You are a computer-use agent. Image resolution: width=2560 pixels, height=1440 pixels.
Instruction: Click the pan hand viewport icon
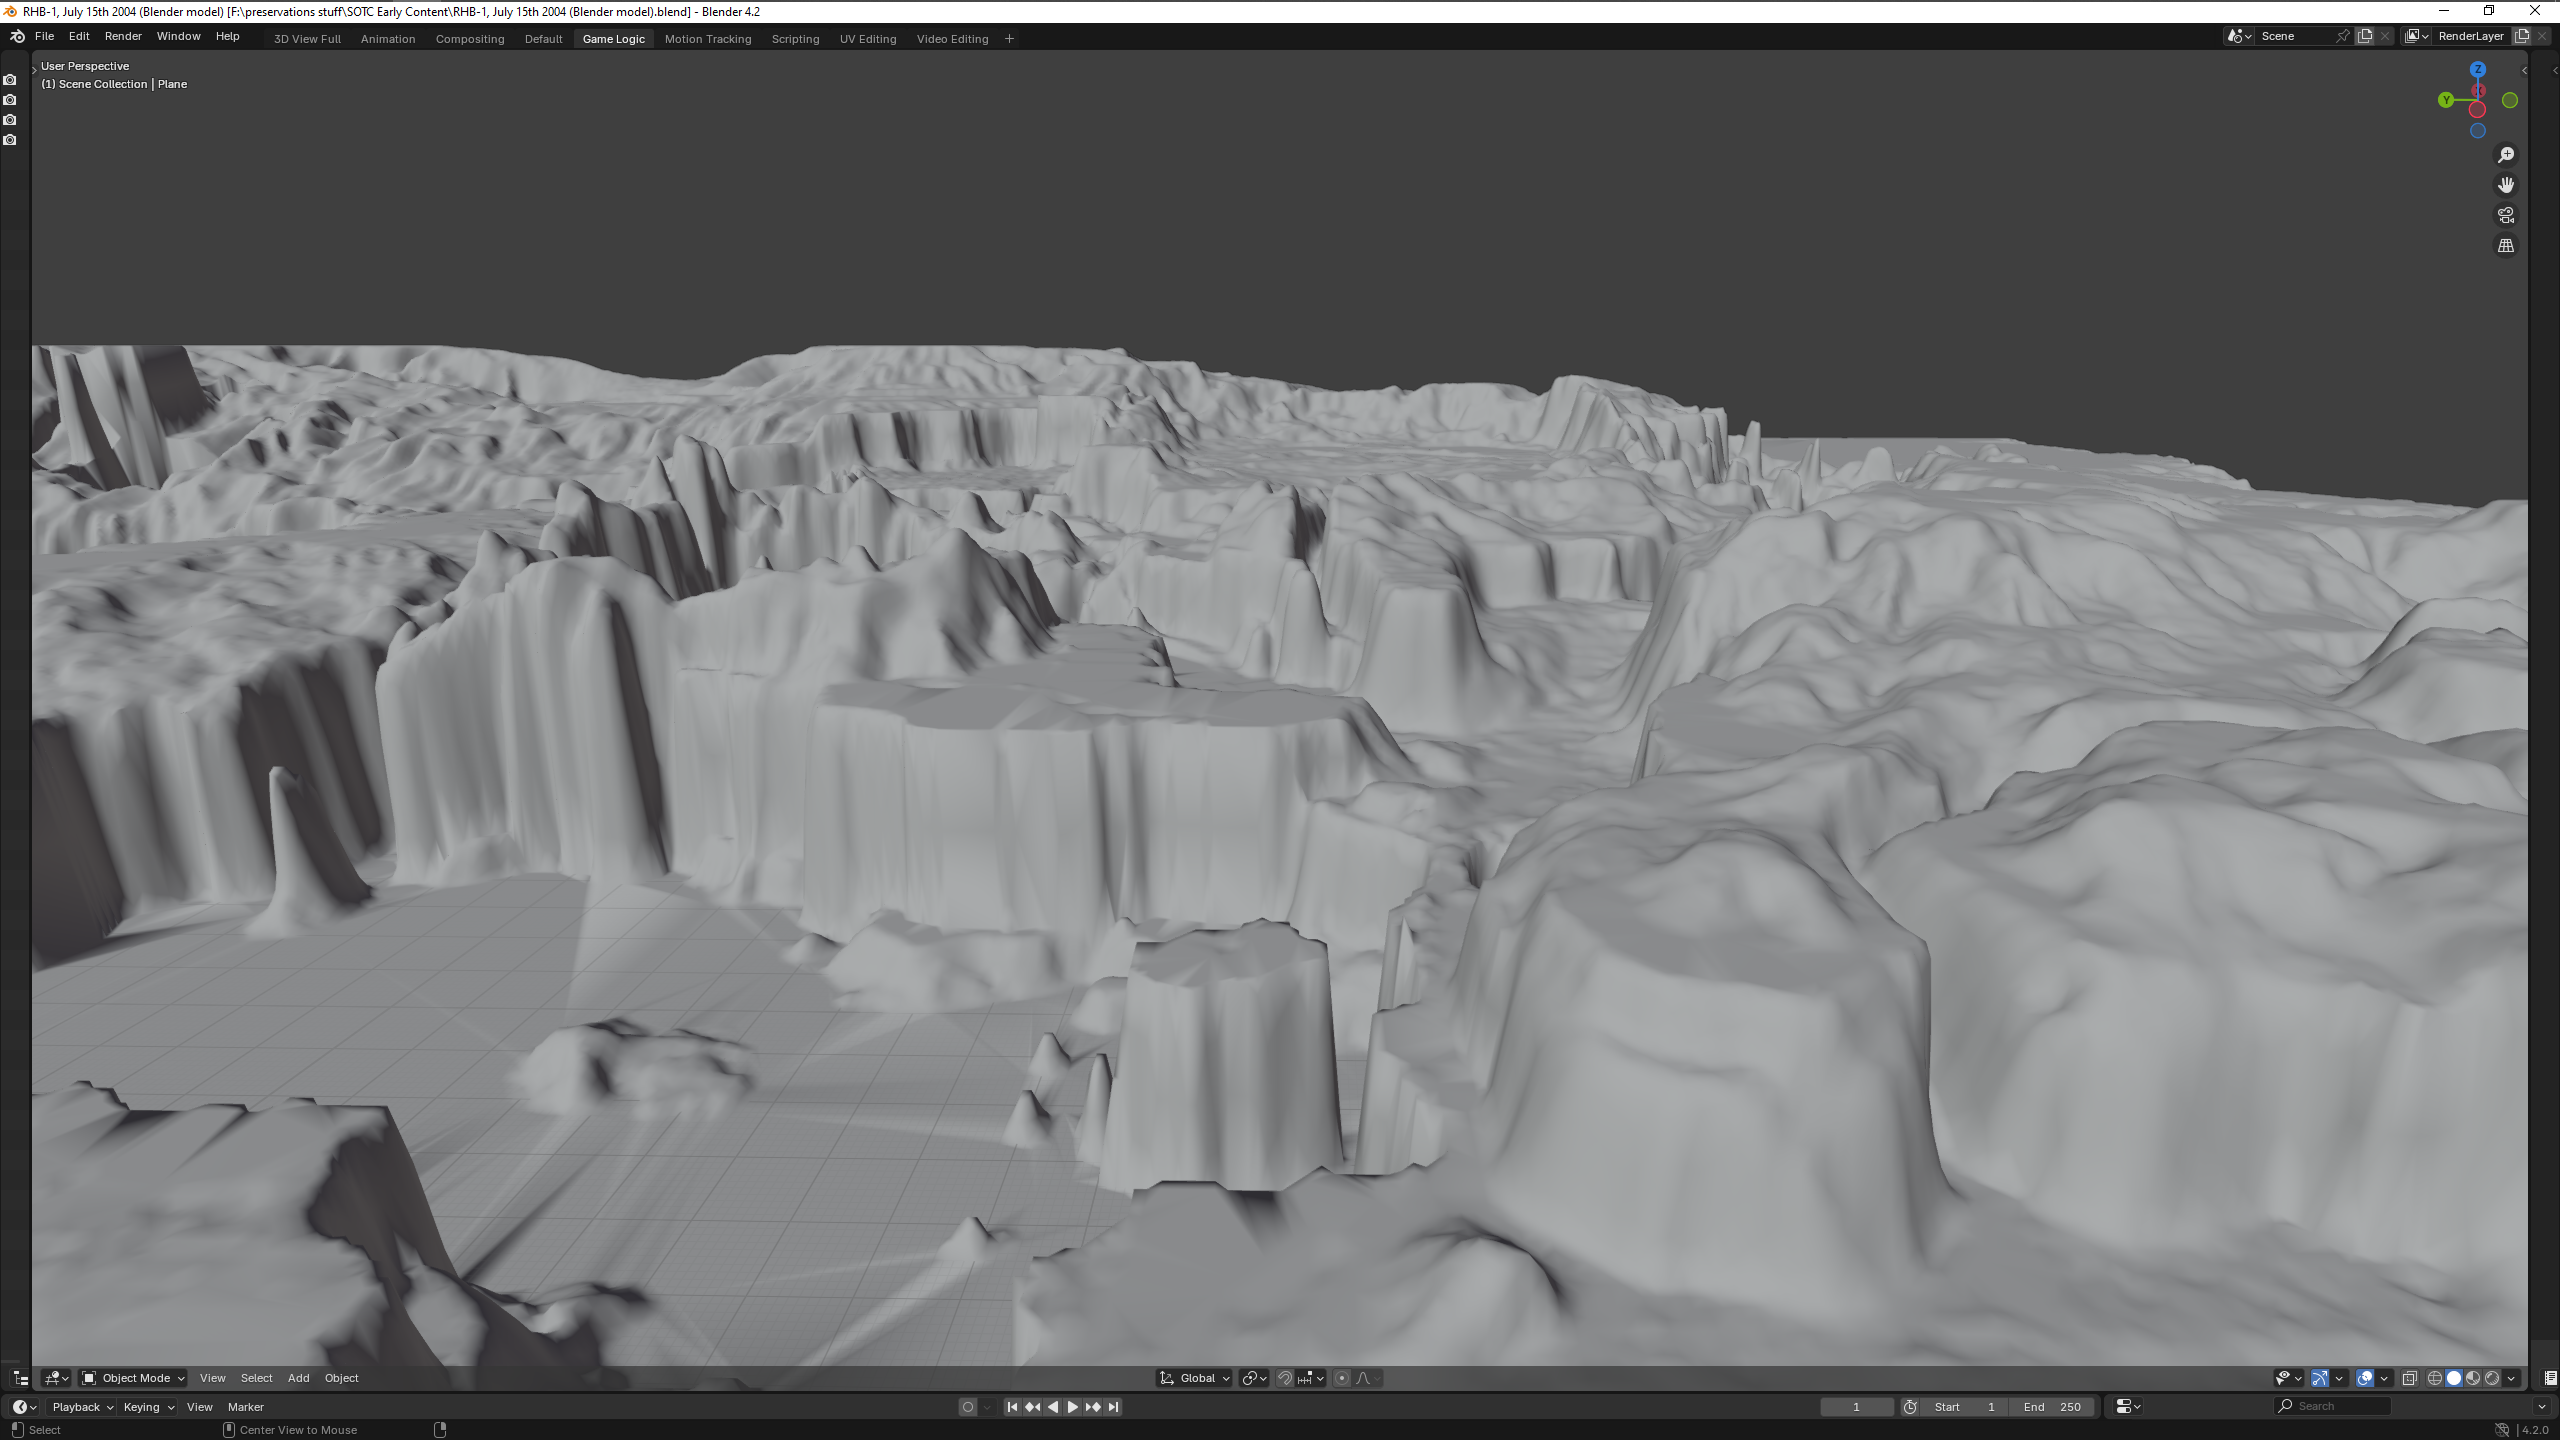pyautogui.click(x=2506, y=185)
